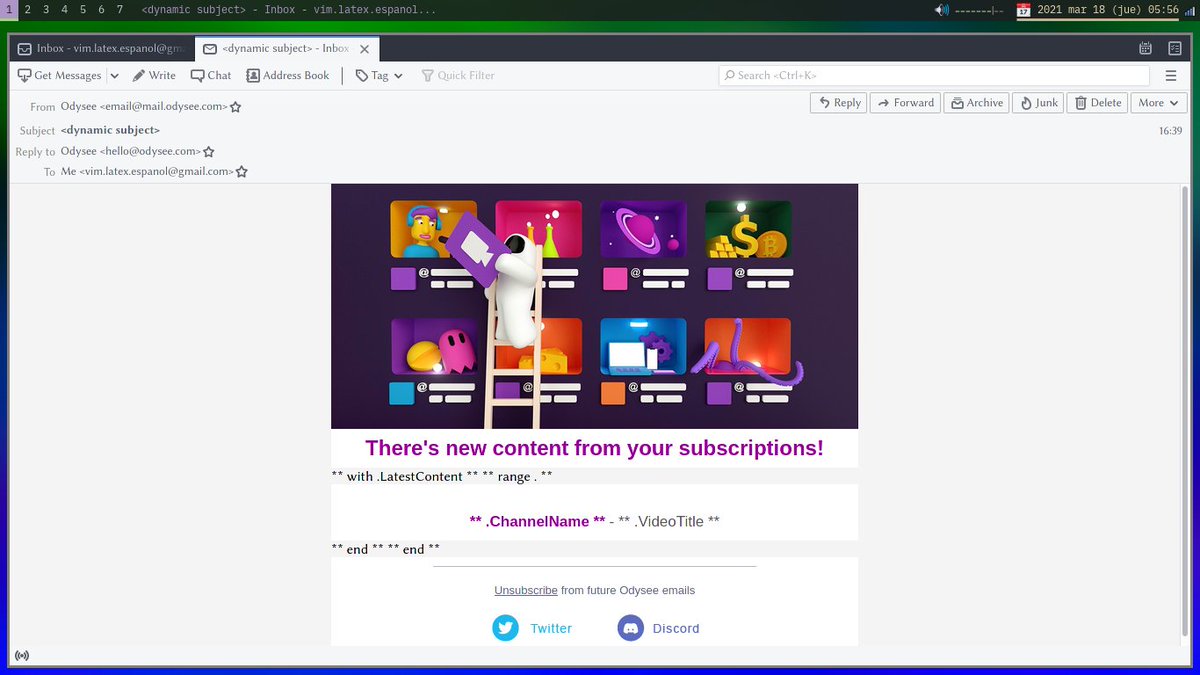Star the recipient vim.latex.espanol@gmail.com contact
Viewport: 1200px width, 675px height.
point(241,172)
